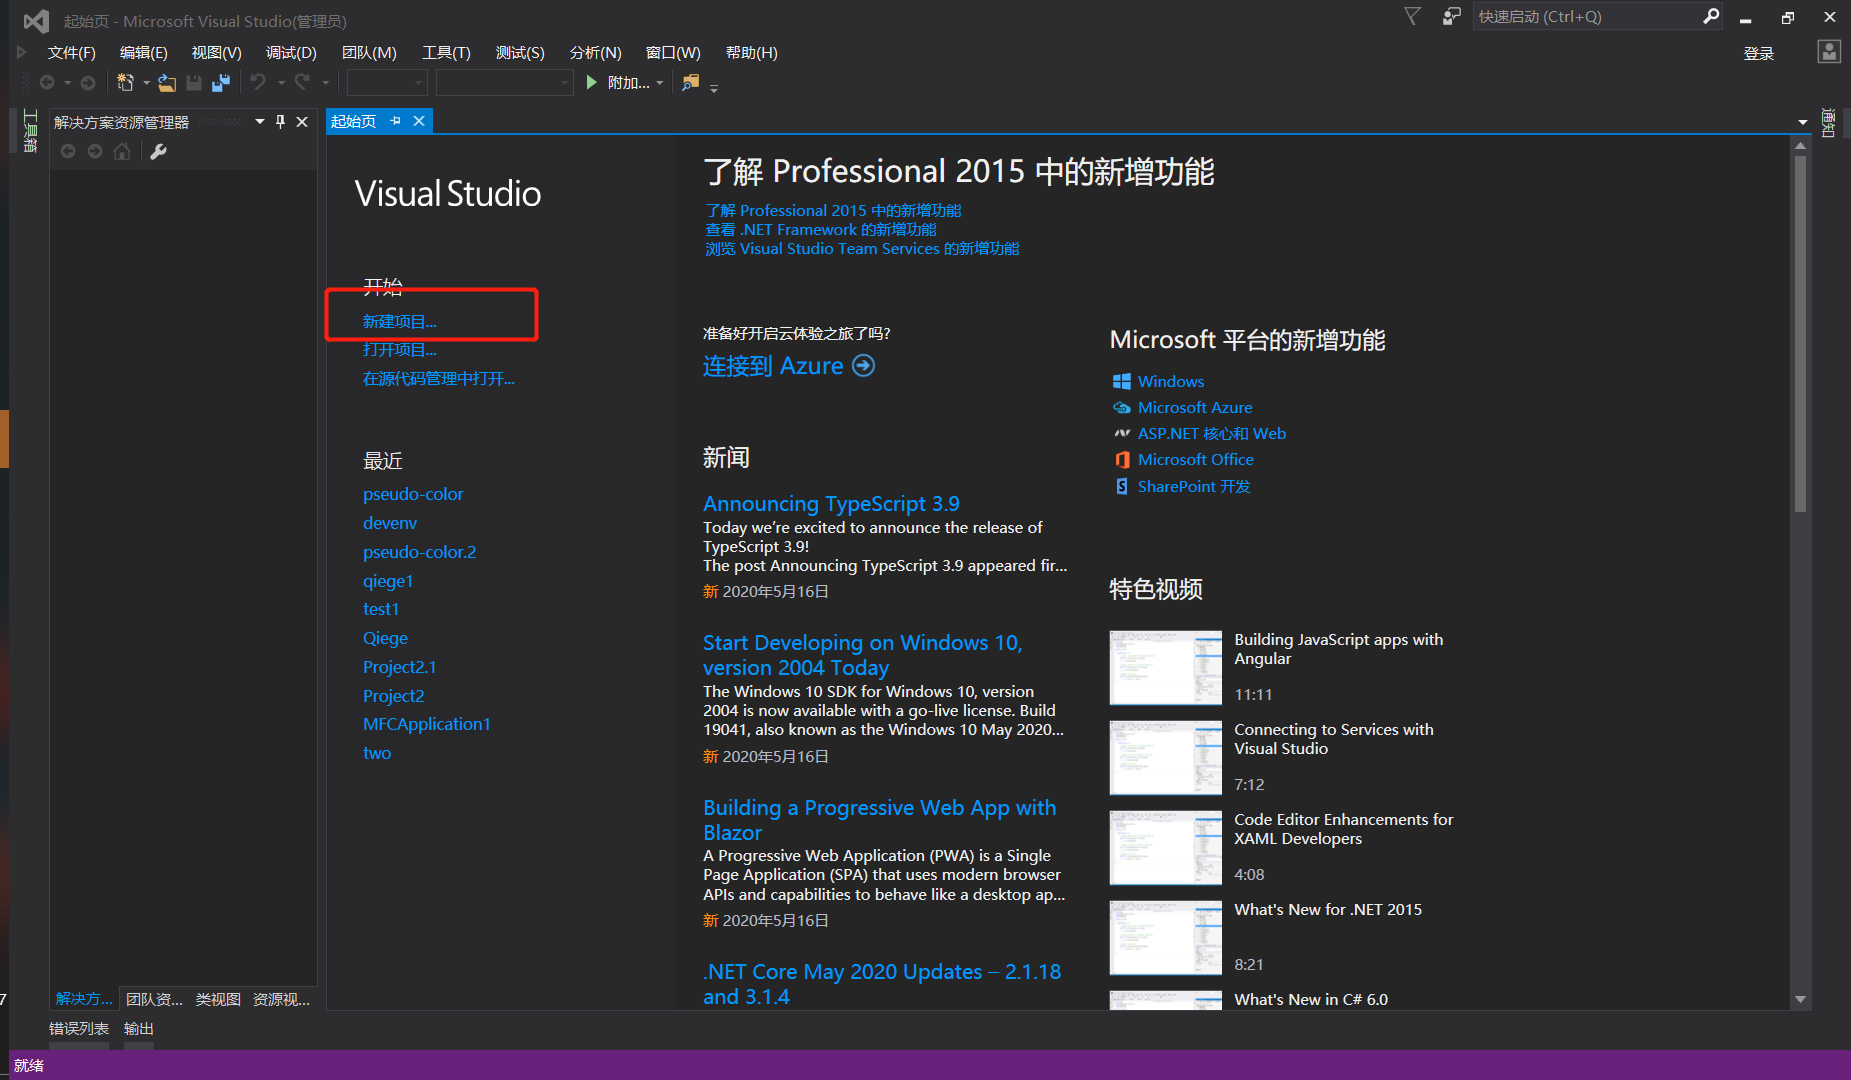Click the Undo arrow icon
Viewport: 1851px width, 1080px height.
258,83
